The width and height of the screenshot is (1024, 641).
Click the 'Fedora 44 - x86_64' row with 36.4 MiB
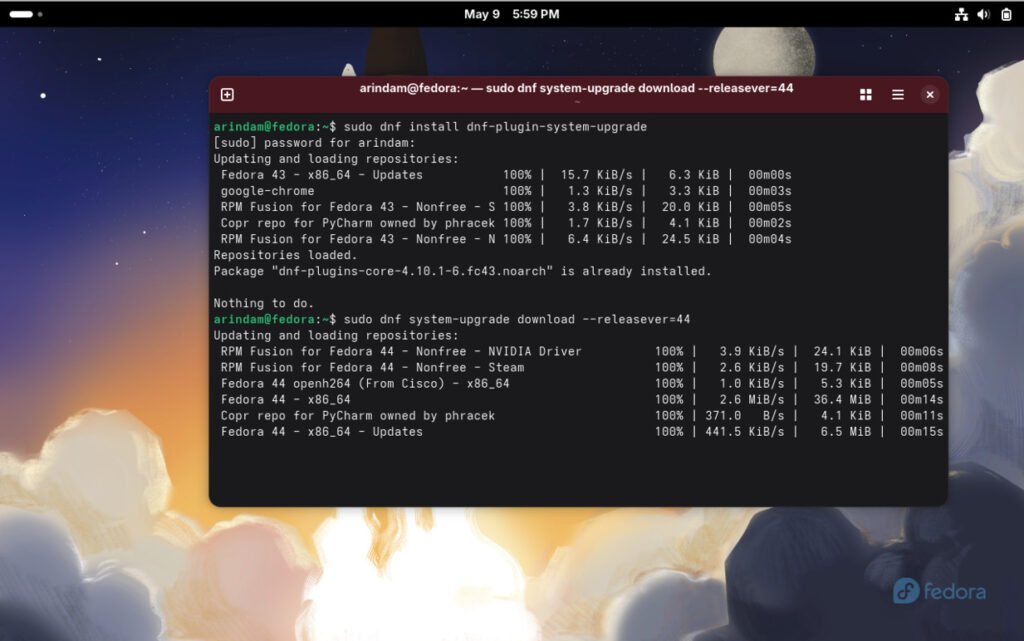tap(581, 399)
